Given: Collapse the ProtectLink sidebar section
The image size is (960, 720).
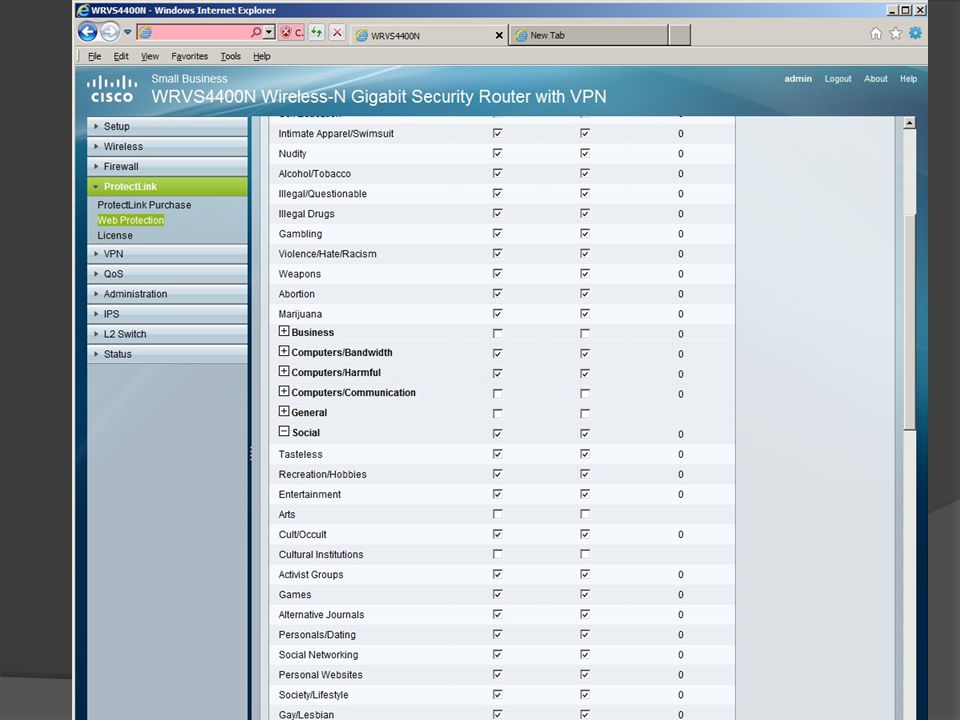Looking at the screenshot, I should (x=167, y=187).
